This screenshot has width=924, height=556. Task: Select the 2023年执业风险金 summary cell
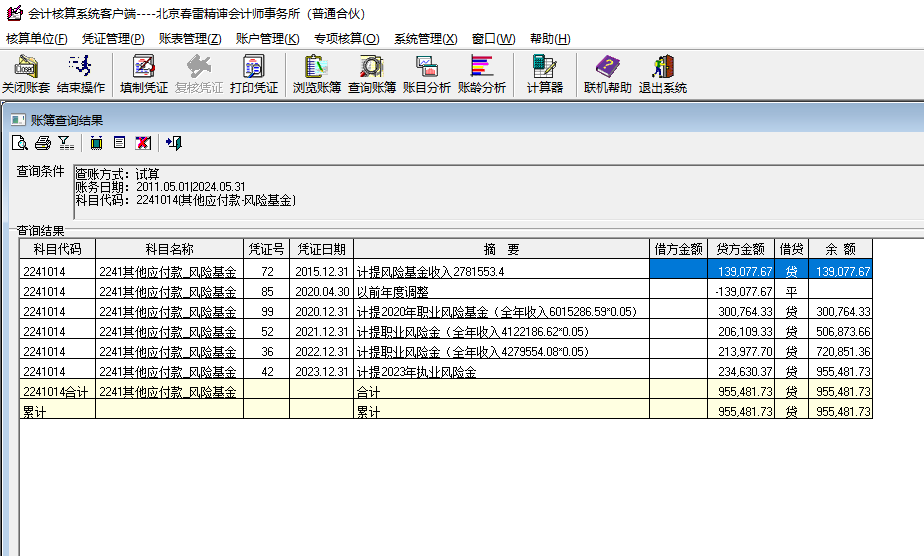(501, 372)
